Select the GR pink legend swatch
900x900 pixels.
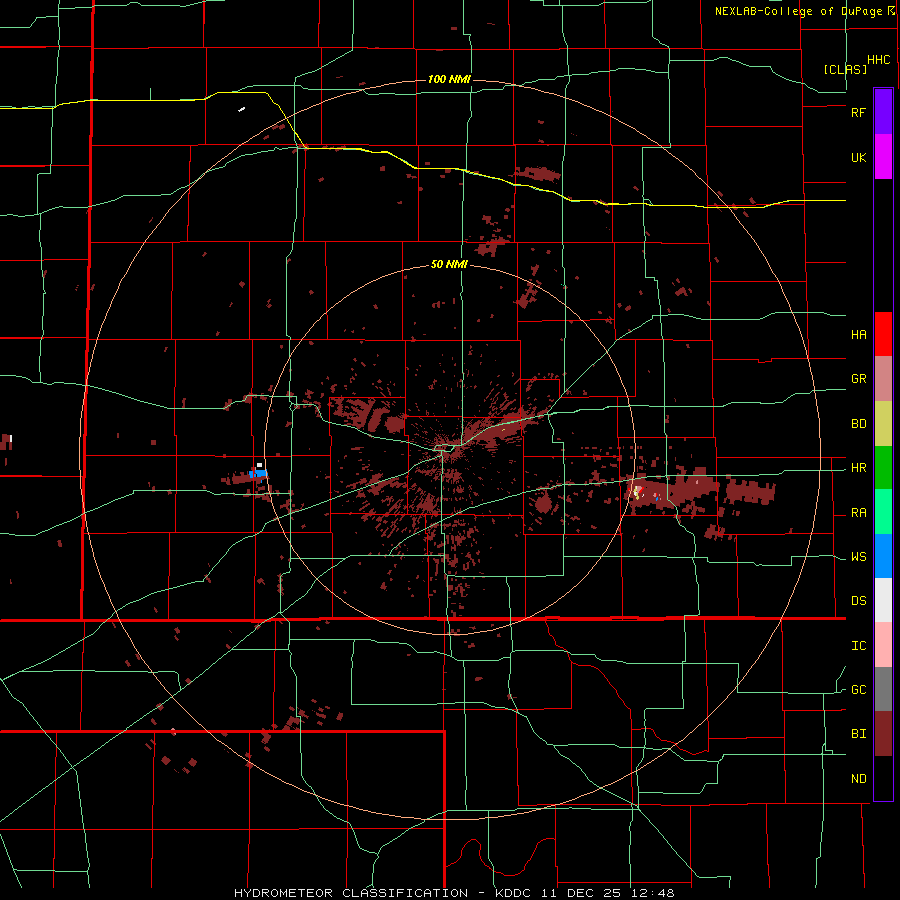tap(883, 379)
